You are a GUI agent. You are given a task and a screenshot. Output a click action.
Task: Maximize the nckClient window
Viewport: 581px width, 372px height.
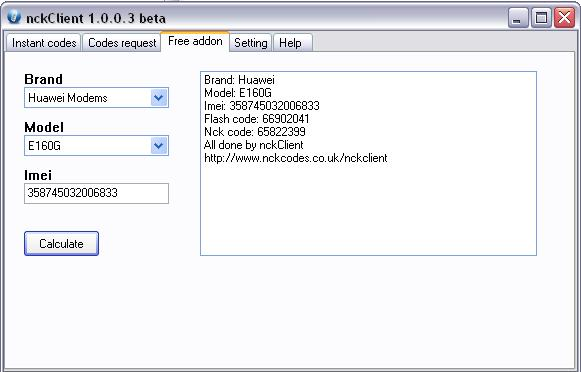(x=541, y=18)
